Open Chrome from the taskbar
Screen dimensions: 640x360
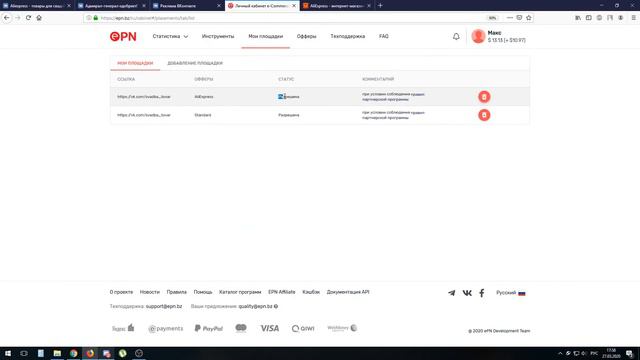click(73, 353)
